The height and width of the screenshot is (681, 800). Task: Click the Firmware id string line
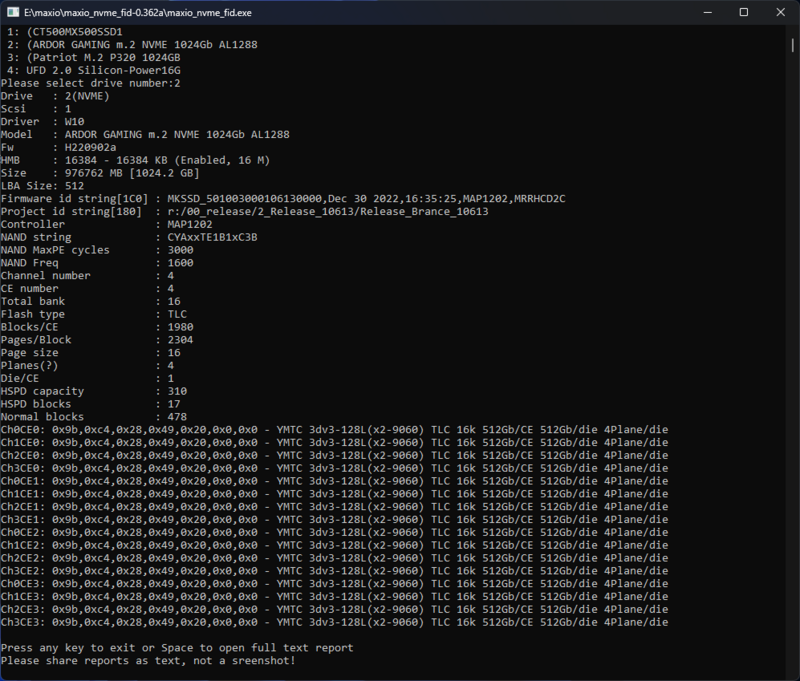click(282, 199)
